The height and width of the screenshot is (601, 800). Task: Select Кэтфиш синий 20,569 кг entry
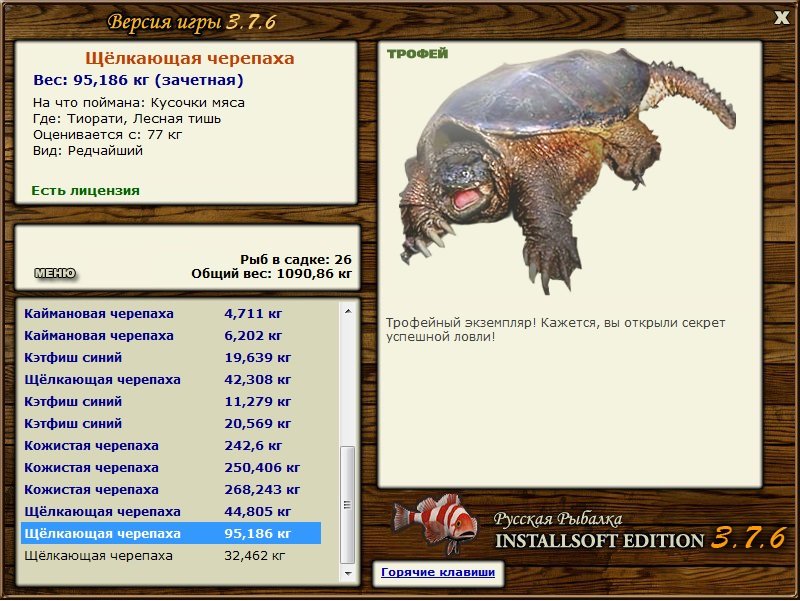tap(171, 423)
